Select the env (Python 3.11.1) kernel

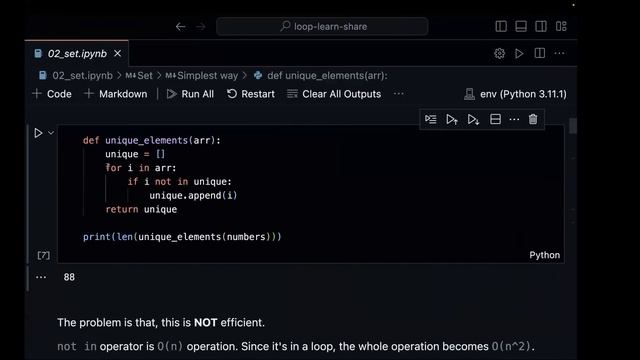point(516,94)
